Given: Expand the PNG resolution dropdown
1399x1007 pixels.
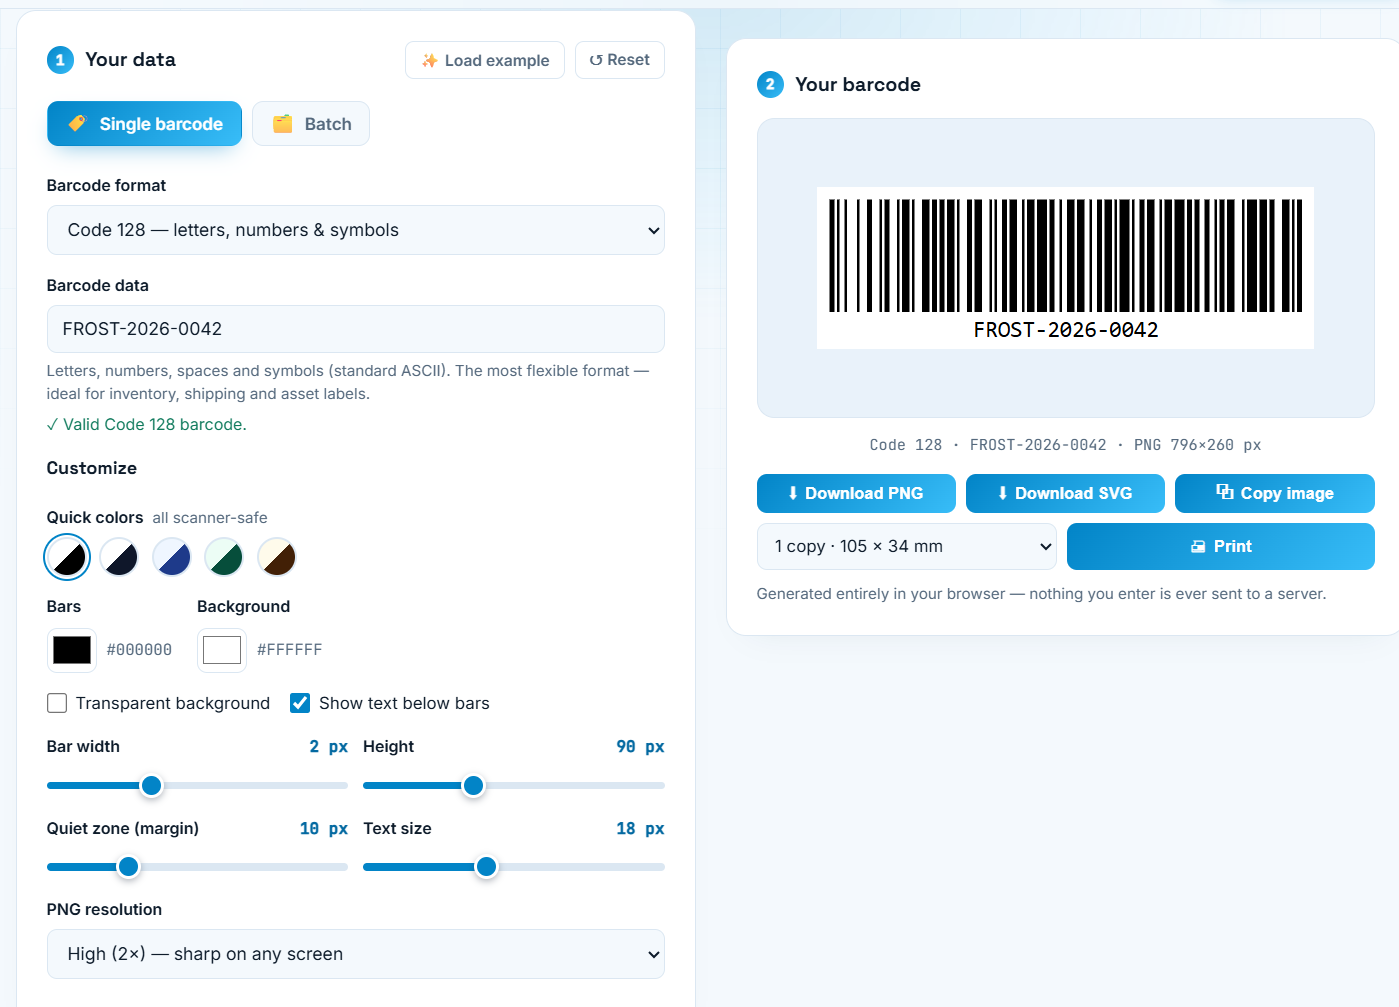Looking at the screenshot, I should 356,954.
